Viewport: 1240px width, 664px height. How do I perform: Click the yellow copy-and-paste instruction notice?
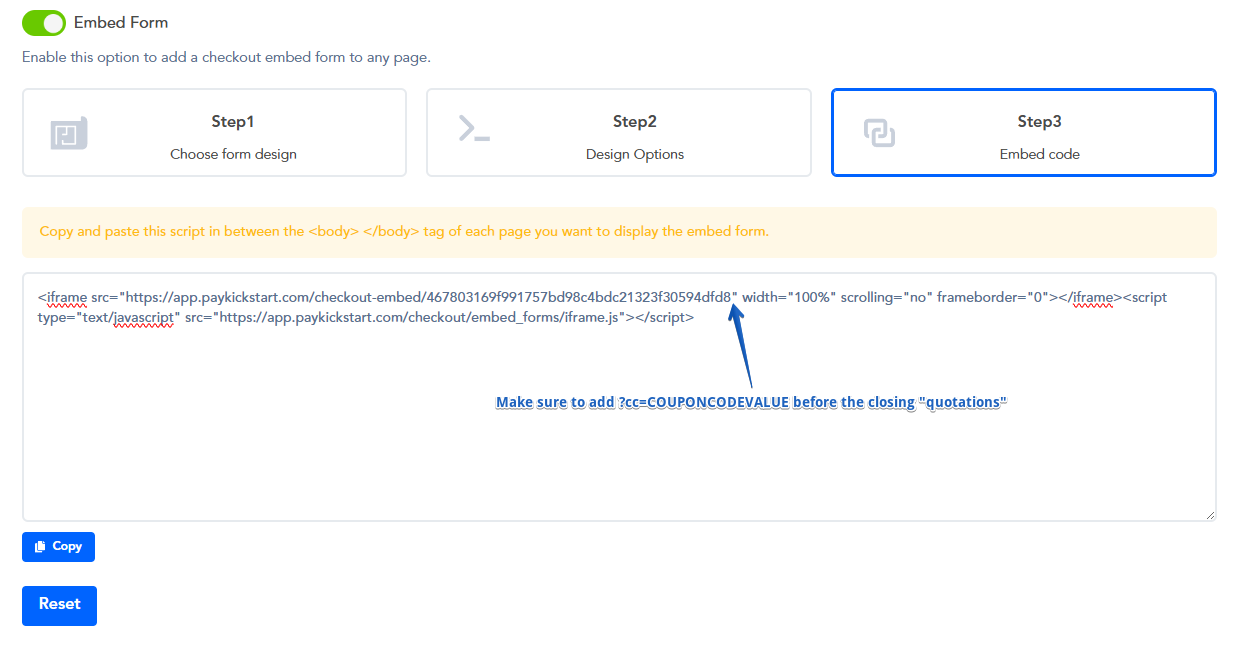pyautogui.click(x=619, y=232)
